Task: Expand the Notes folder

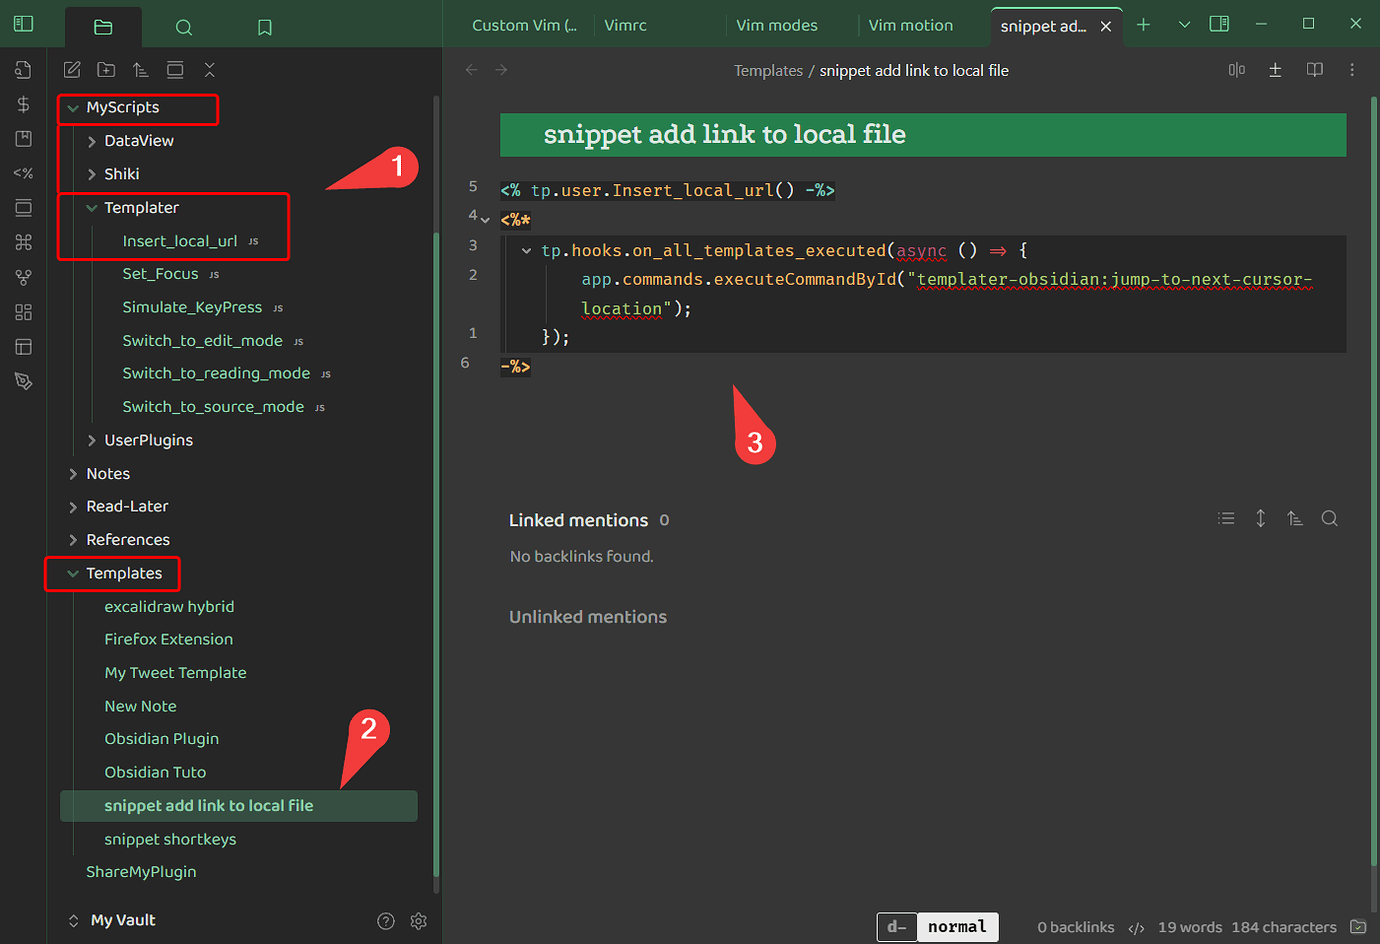Action: tap(72, 473)
